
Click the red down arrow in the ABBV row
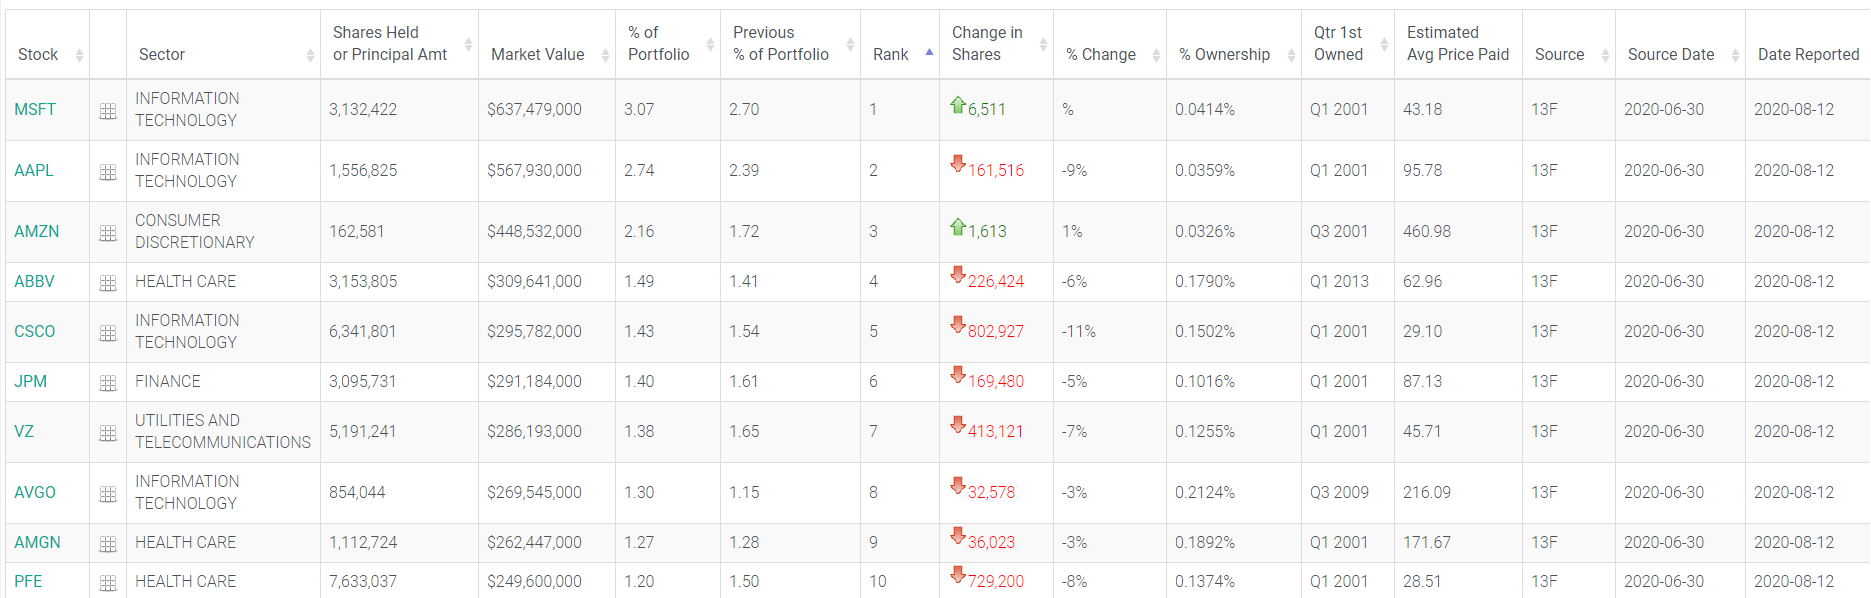click(958, 275)
